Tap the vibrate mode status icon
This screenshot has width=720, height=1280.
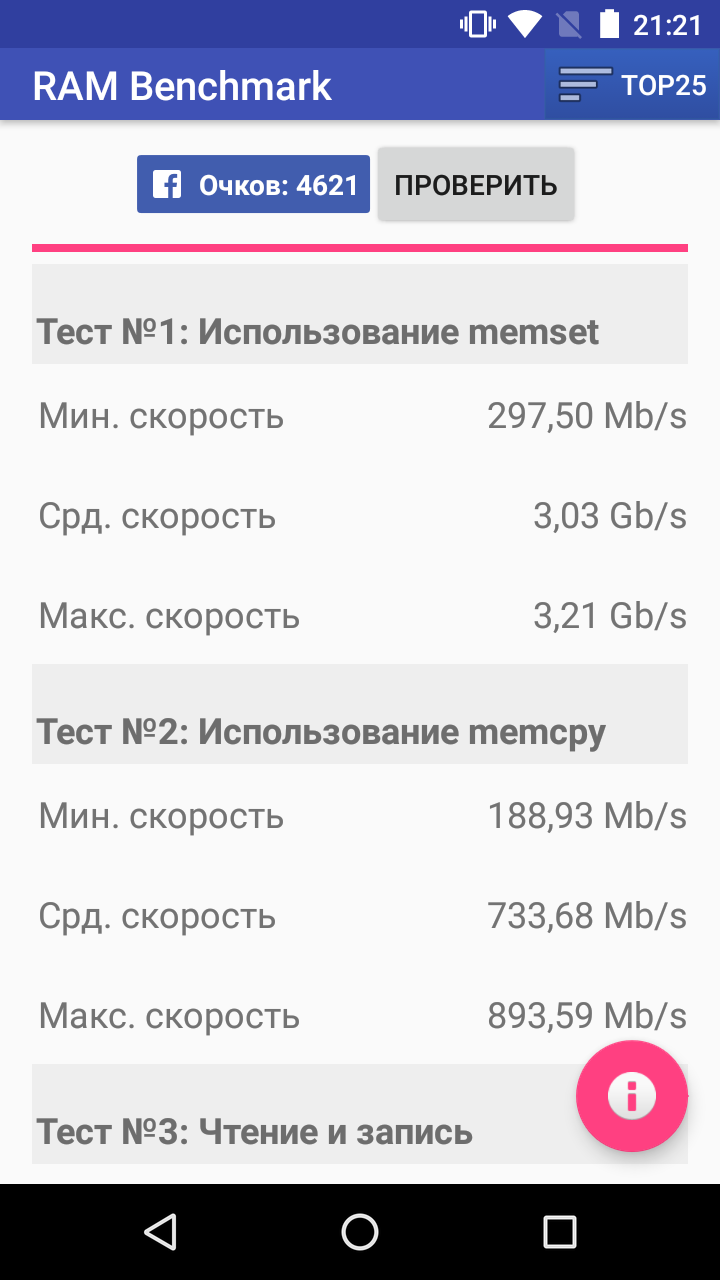tap(477, 24)
